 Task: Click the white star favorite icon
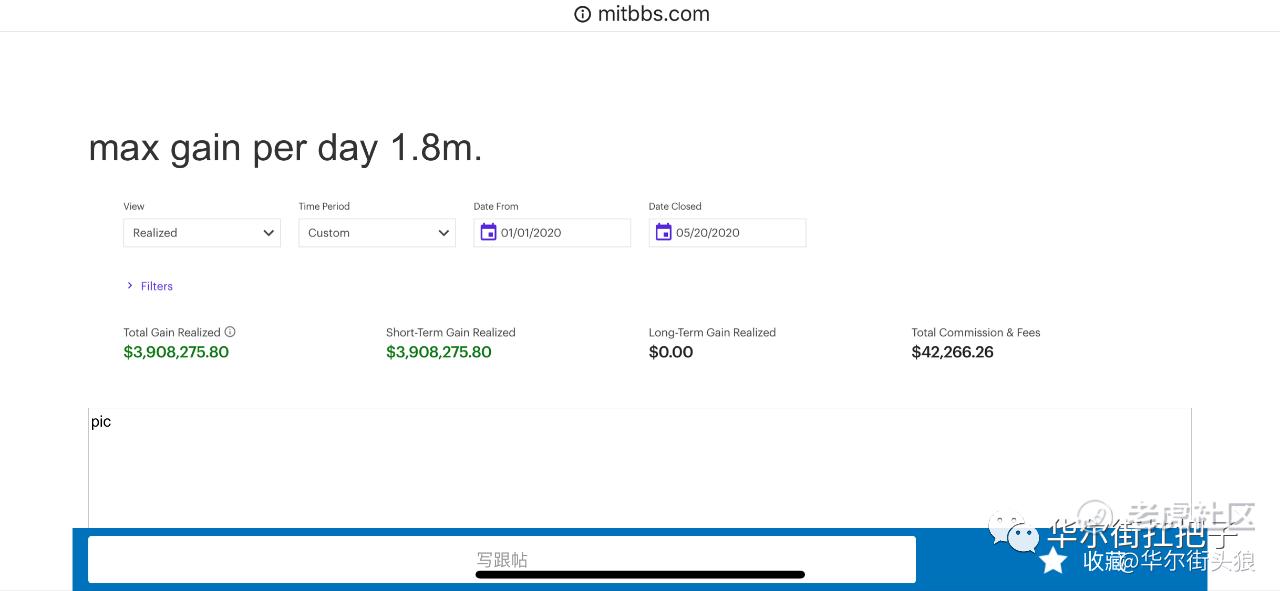point(1053,560)
